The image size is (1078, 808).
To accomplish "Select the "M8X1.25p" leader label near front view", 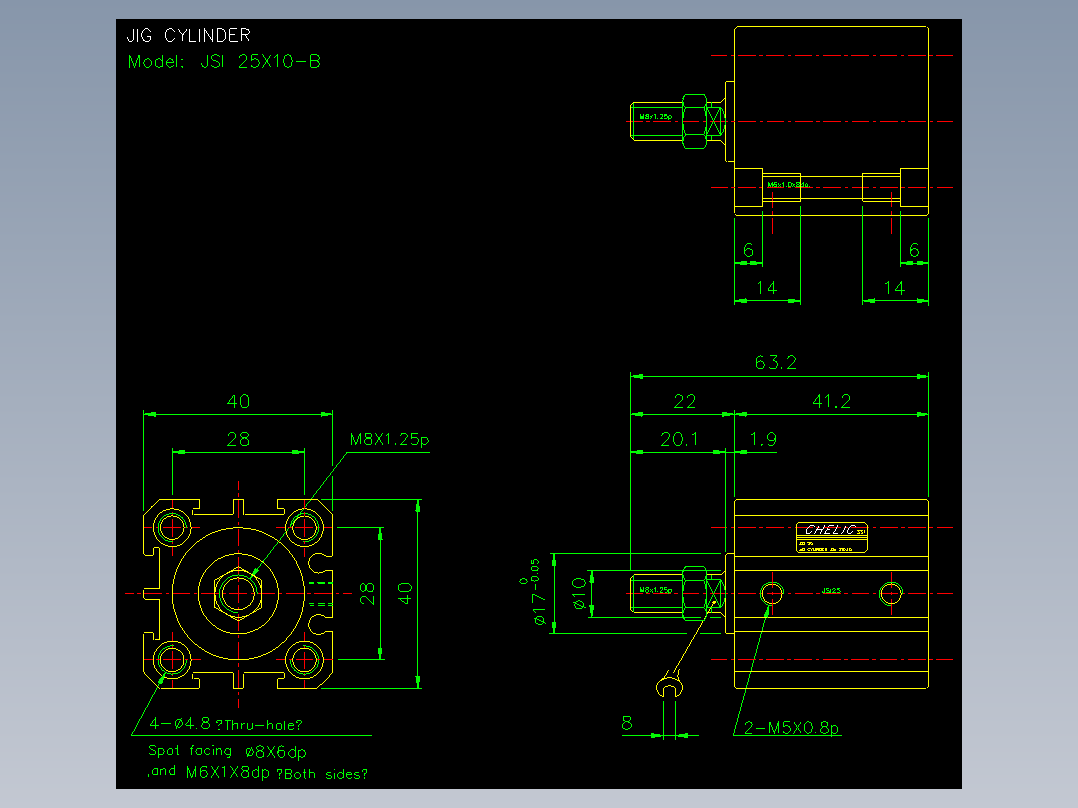I will [x=389, y=439].
